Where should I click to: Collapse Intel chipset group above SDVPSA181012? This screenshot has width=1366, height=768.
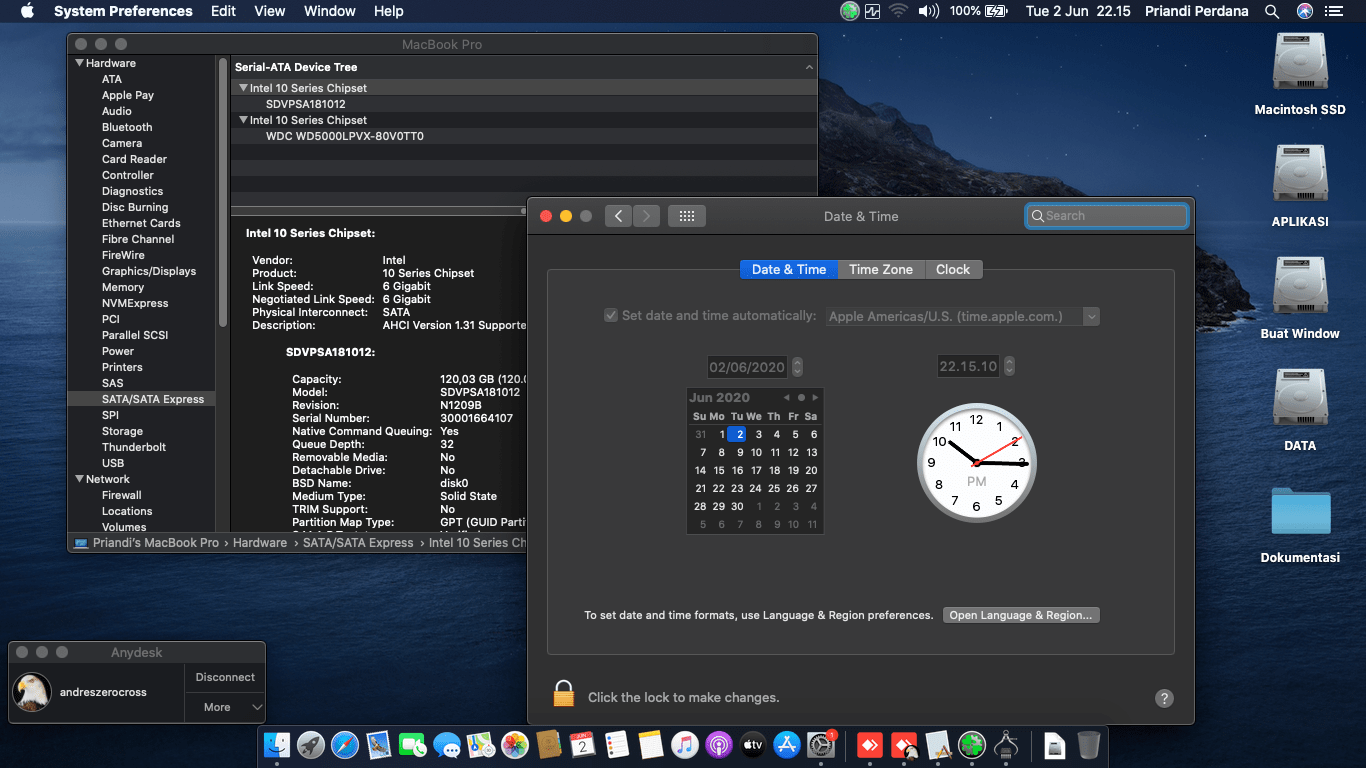243,88
